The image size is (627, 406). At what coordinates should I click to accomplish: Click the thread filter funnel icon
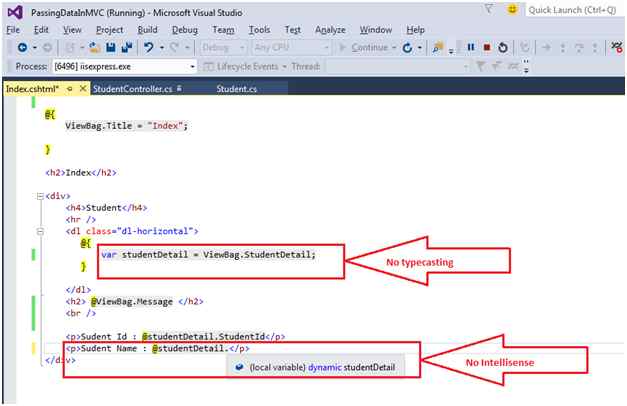tap(481, 66)
